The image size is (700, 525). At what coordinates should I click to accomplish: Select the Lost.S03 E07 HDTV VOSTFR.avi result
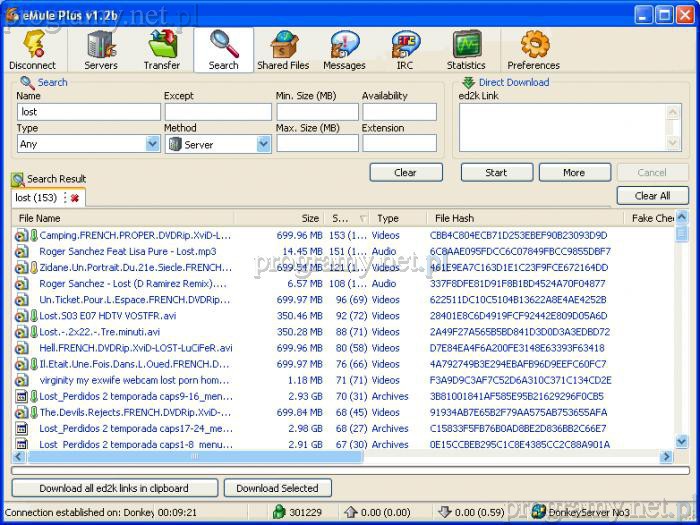point(107,315)
